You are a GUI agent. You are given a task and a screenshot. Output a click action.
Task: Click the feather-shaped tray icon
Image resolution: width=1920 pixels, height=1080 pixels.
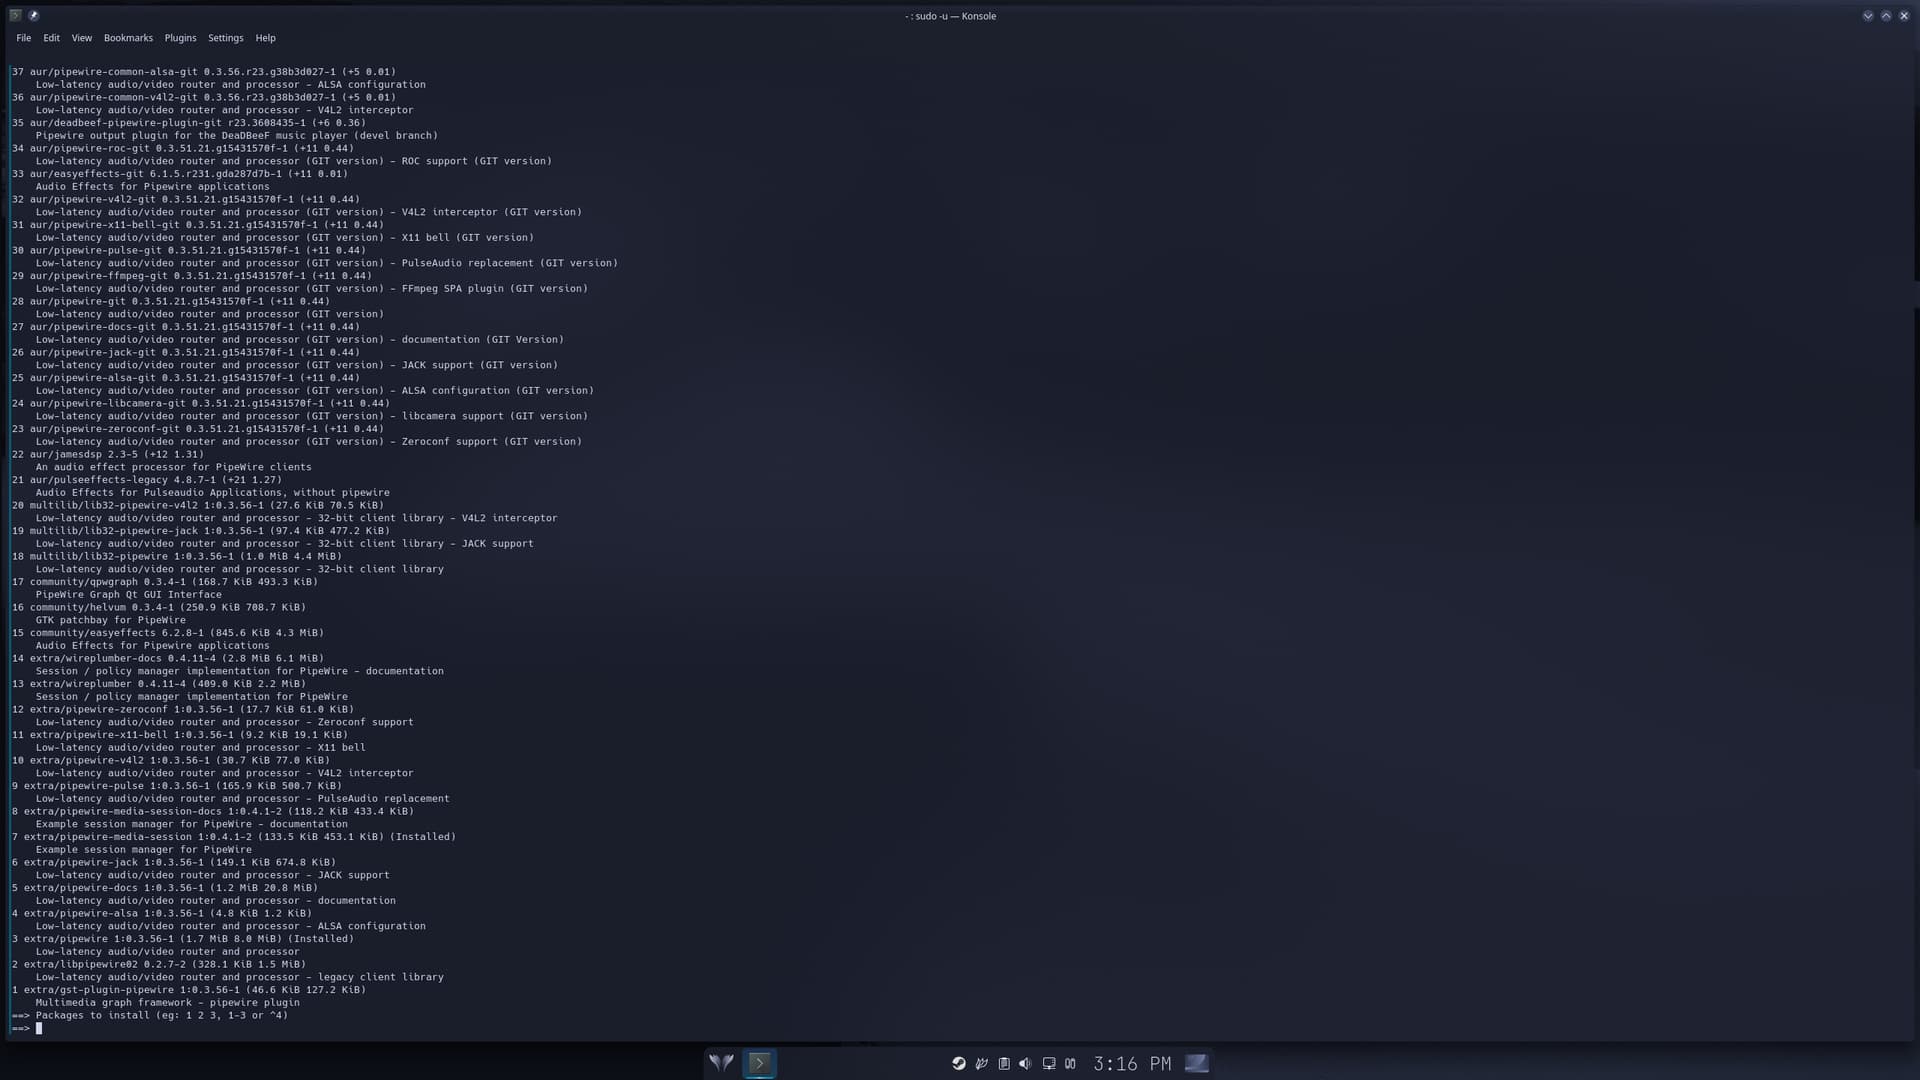pos(982,1063)
